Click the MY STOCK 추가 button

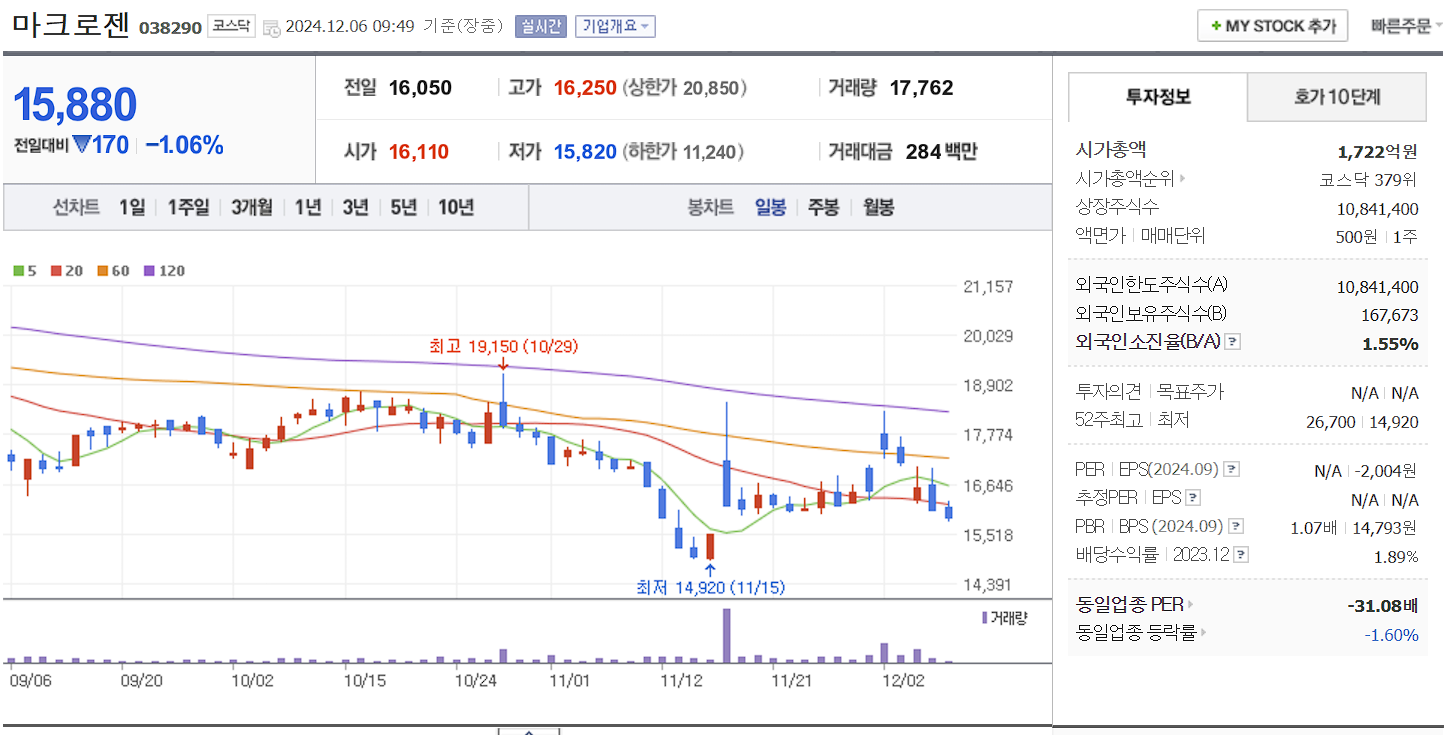(x=1272, y=25)
